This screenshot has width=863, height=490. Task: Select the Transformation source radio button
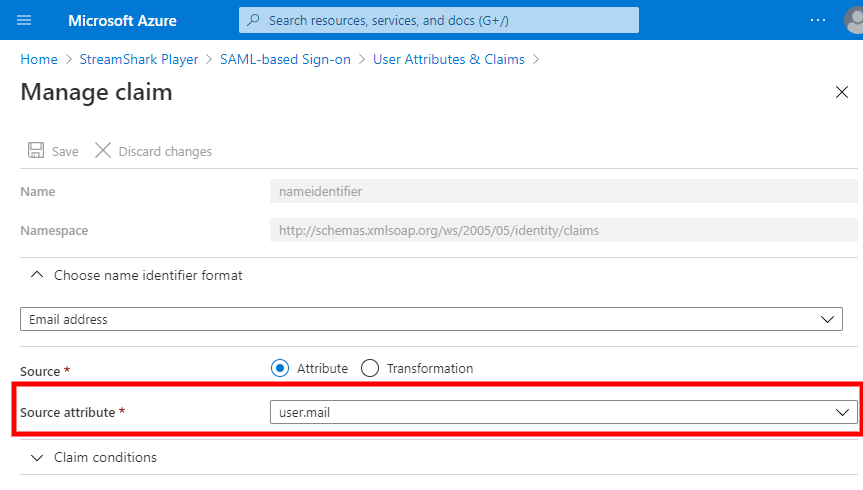point(370,368)
